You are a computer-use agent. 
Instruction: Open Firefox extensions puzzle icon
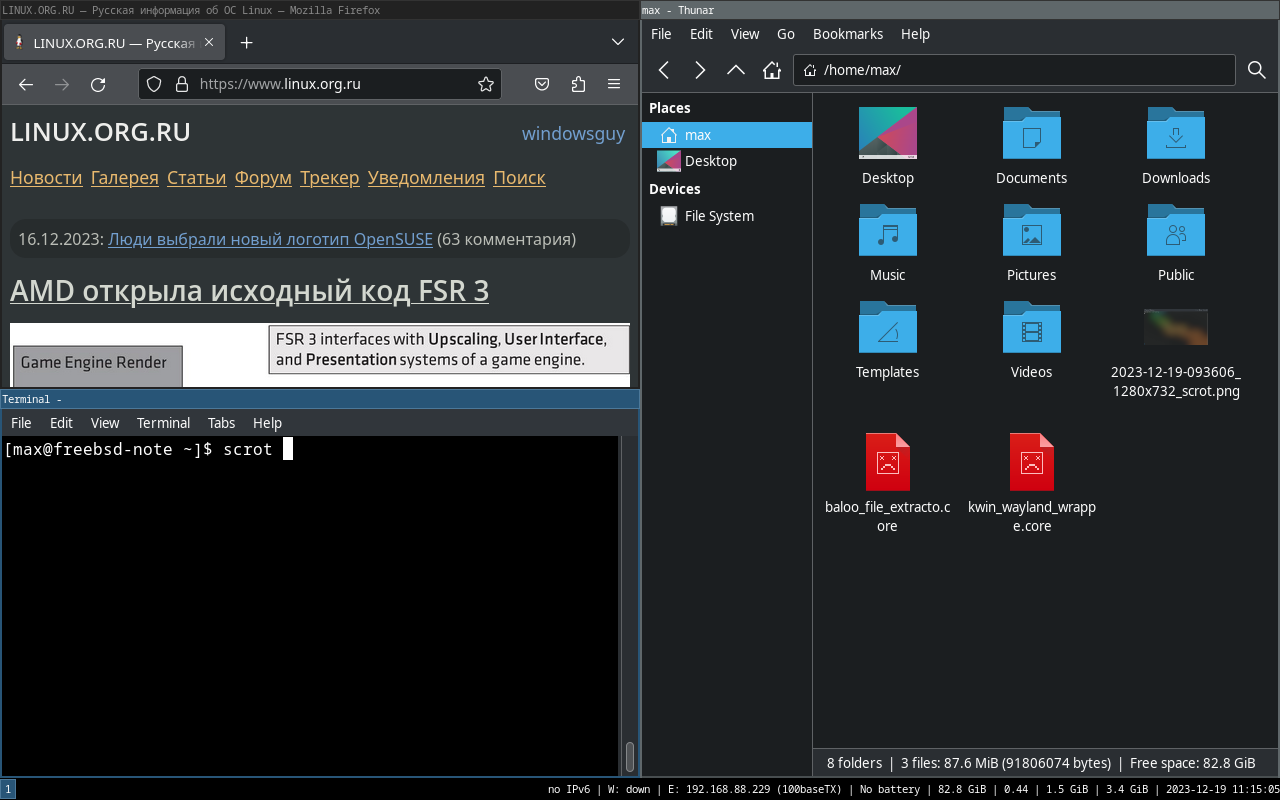578,85
